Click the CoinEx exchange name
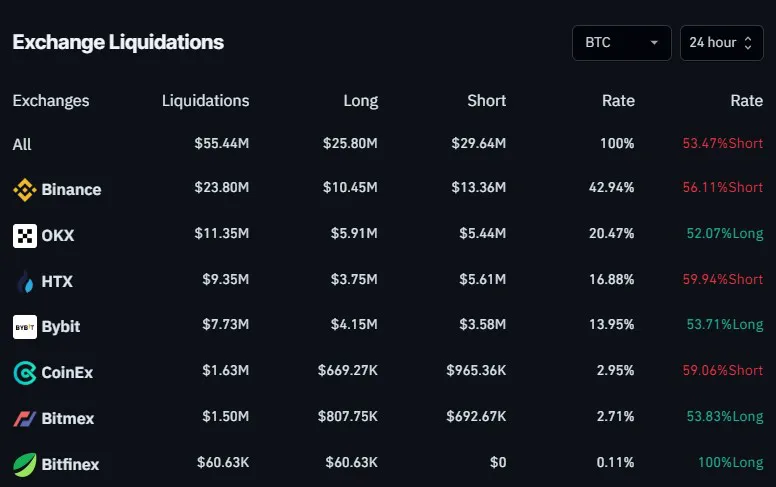This screenshot has width=776, height=487. pyautogui.click(x=67, y=373)
